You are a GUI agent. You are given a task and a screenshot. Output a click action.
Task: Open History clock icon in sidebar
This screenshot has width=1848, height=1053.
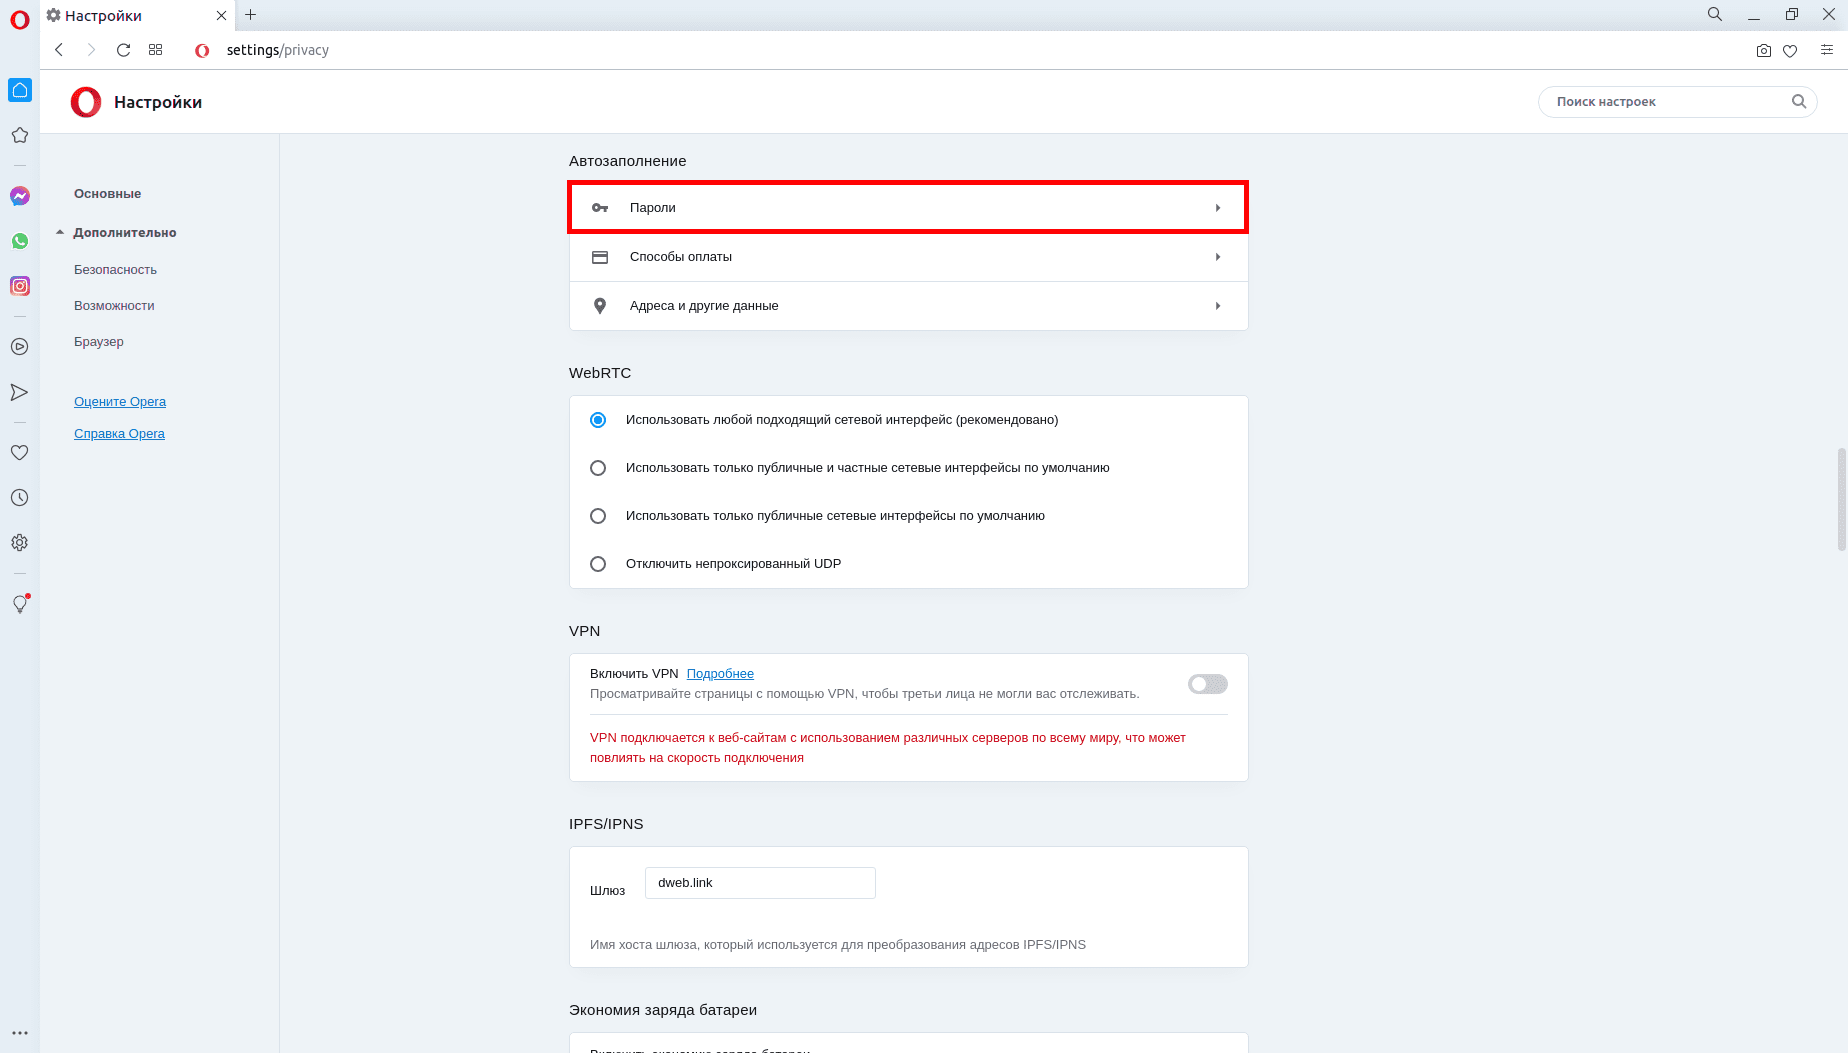click(x=19, y=498)
